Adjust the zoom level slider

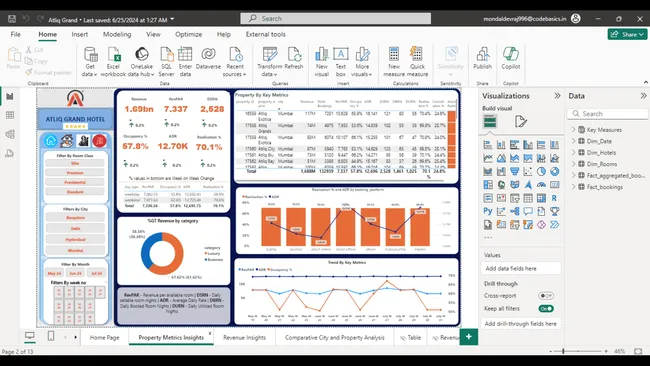(x=563, y=351)
